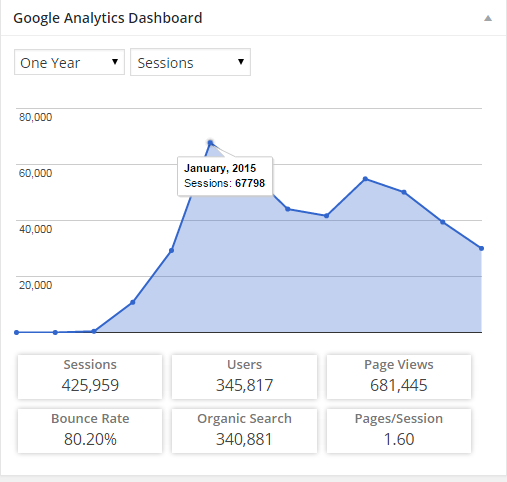
Task: Click the 80,000 axis label
Action: 35,117
